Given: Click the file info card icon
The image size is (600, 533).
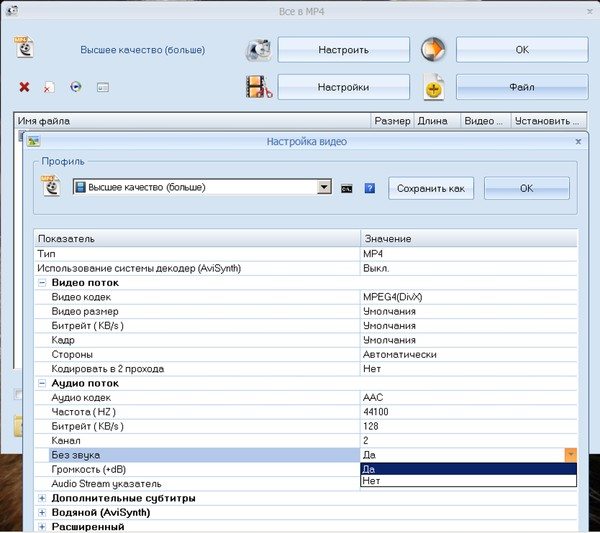Looking at the screenshot, I should 103,87.
